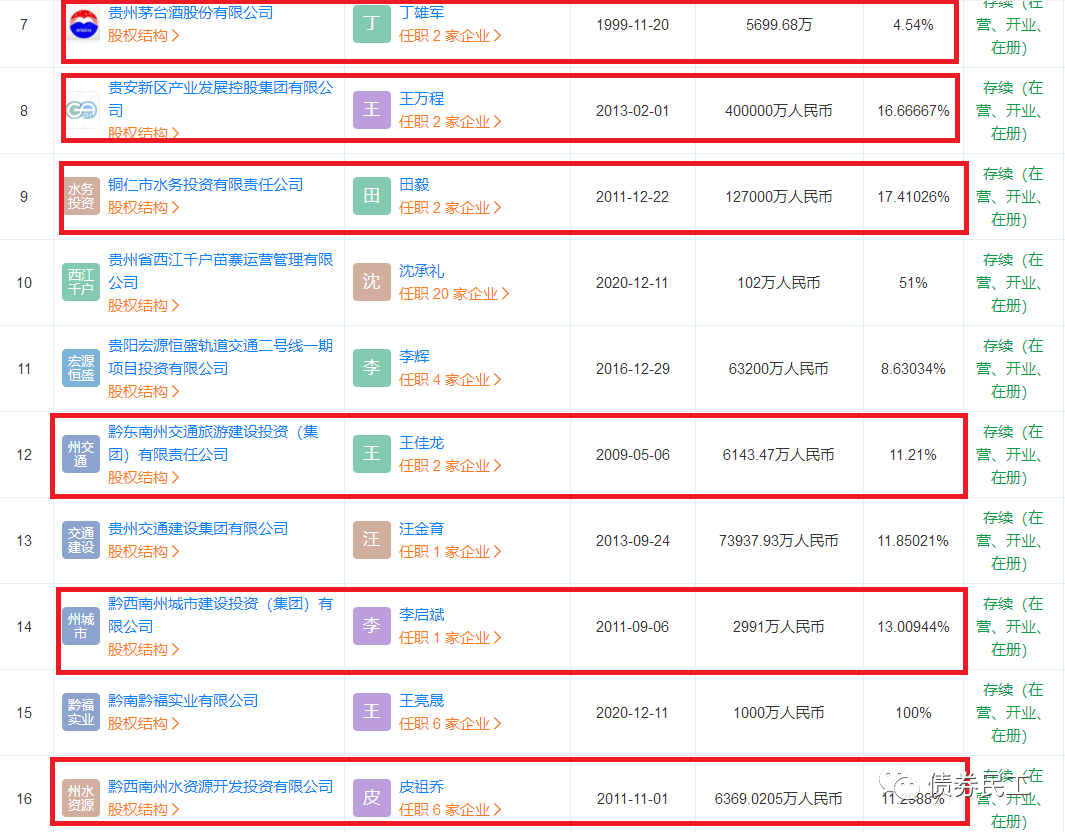Click the 水务投资 logo tile
Viewport: 1065px width, 832px height.
click(x=81, y=196)
